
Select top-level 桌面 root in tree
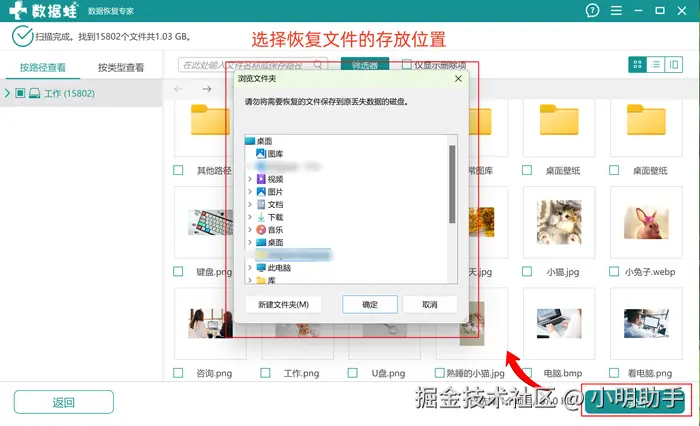click(258, 141)
